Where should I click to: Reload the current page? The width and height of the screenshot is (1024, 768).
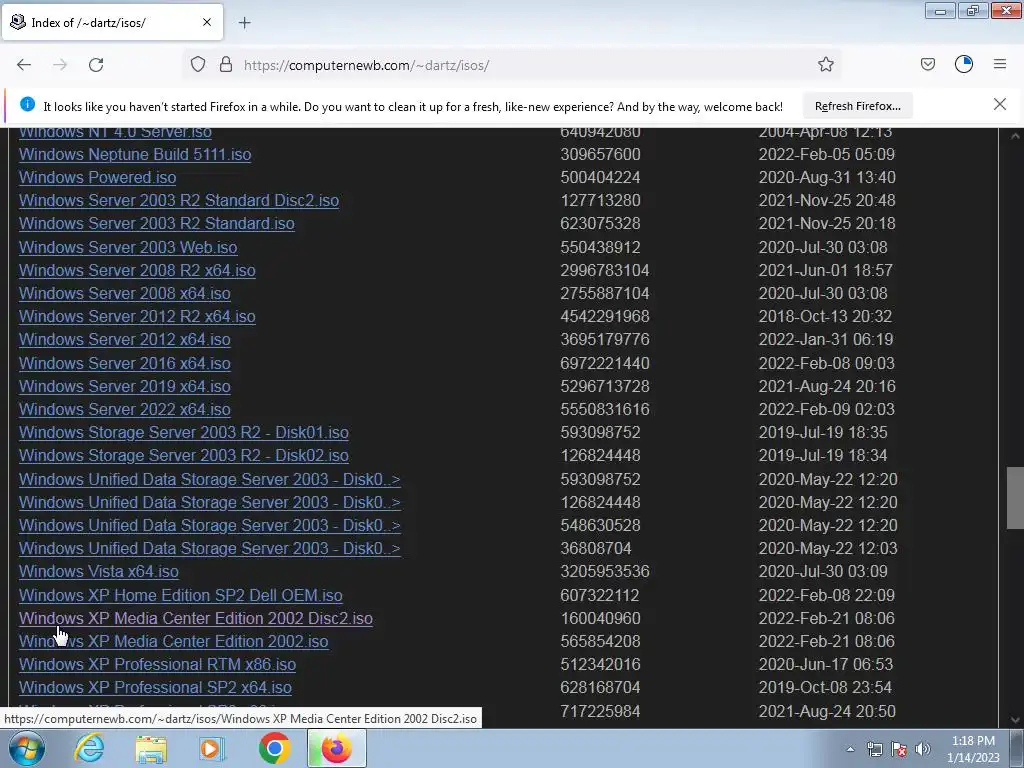[96, 65]
